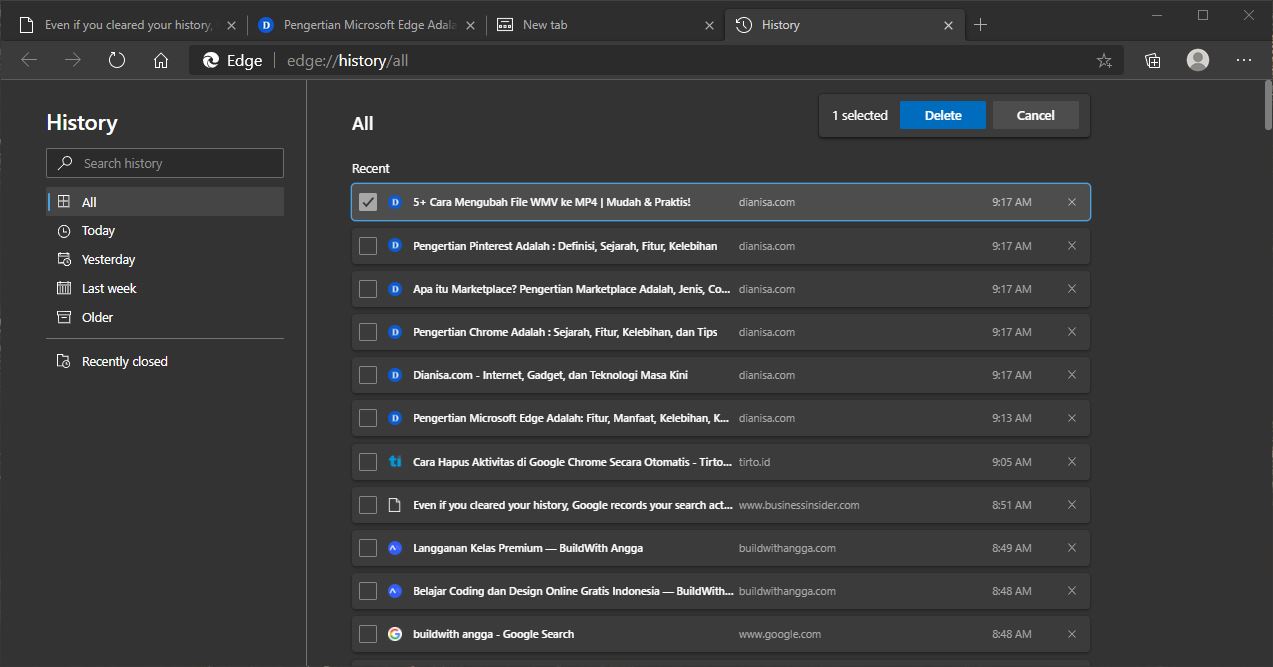Delete the selected history entry
Image resolution: width=1273 pixels, height=667 pixels.
(941, 114)
